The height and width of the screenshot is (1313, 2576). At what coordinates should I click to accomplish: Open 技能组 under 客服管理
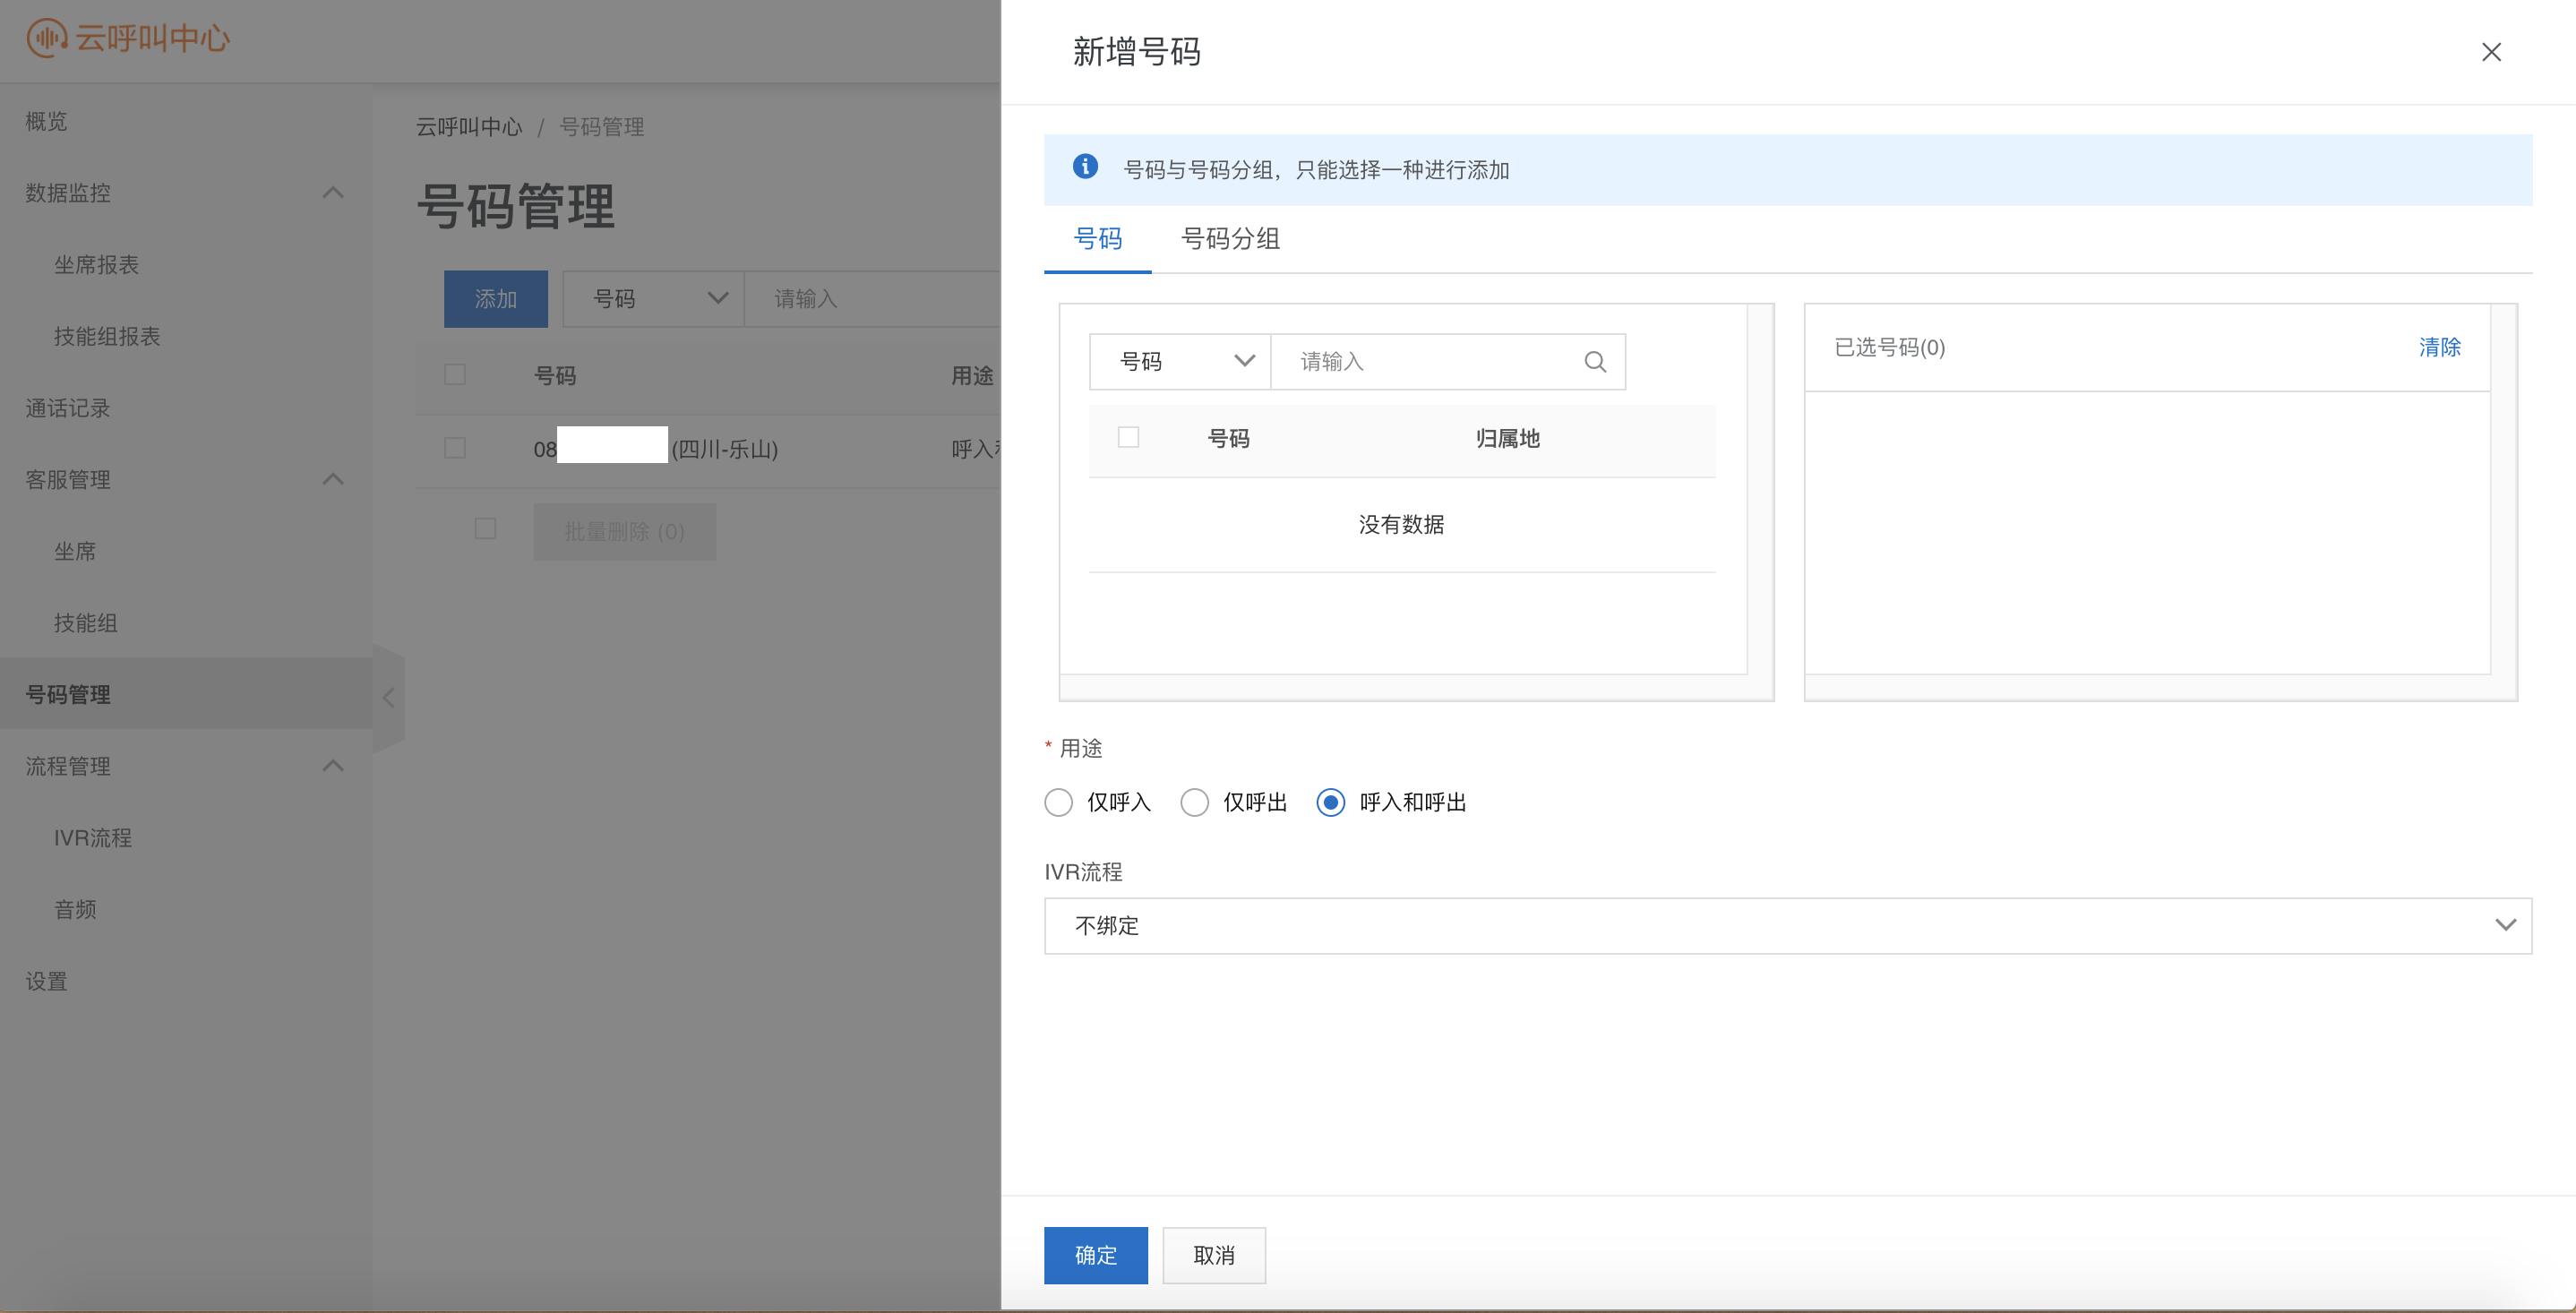(85, 624)
